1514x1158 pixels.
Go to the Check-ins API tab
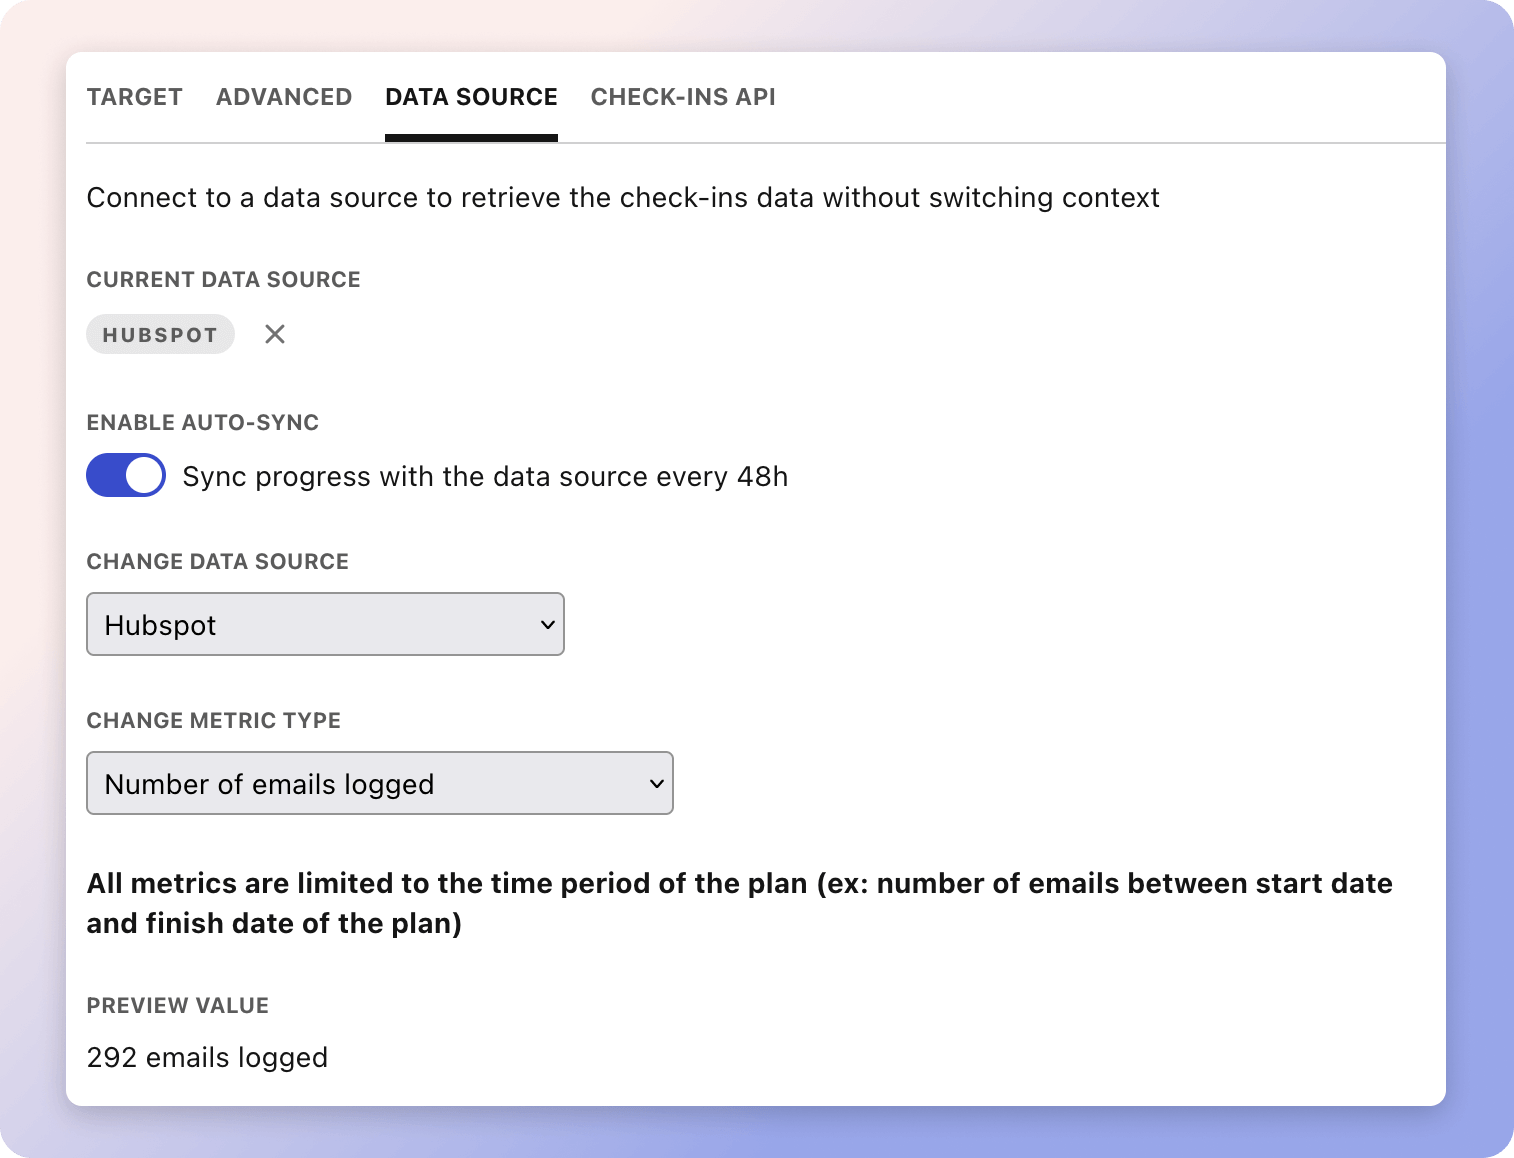coord(683,97)
